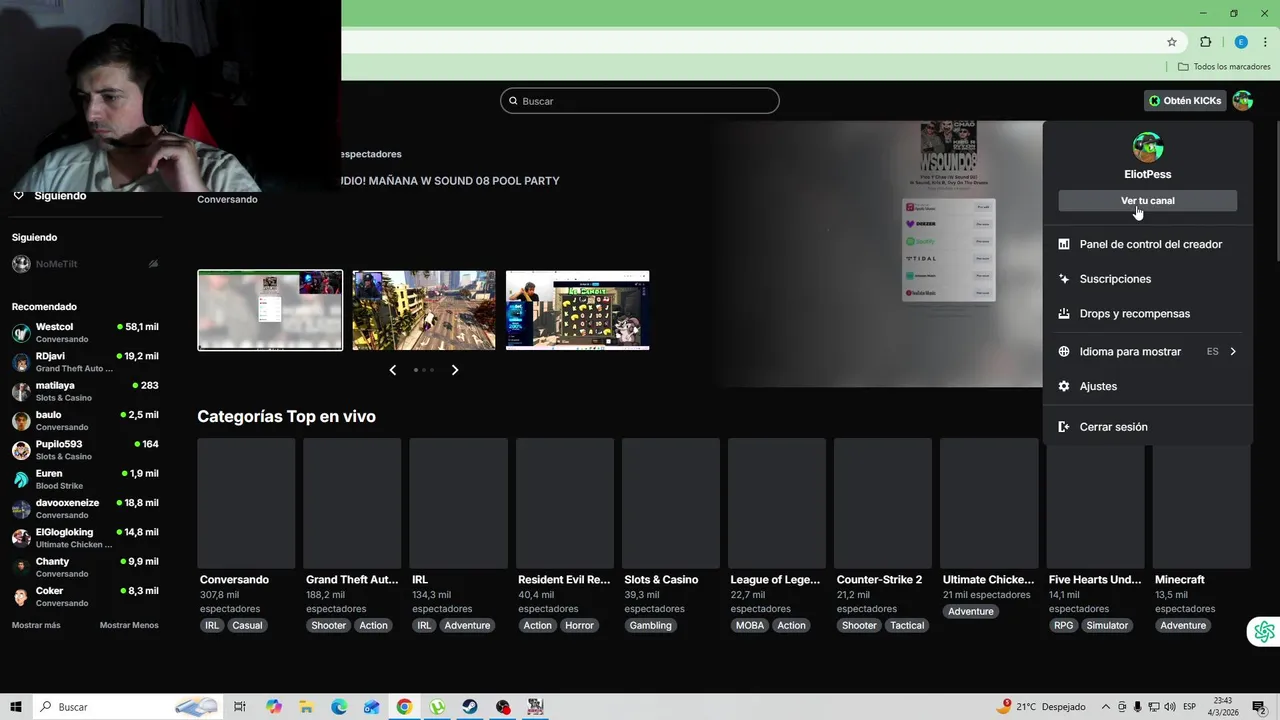Open Copilot from the taskbar
1280x720 pixels.
click(273, 707)
